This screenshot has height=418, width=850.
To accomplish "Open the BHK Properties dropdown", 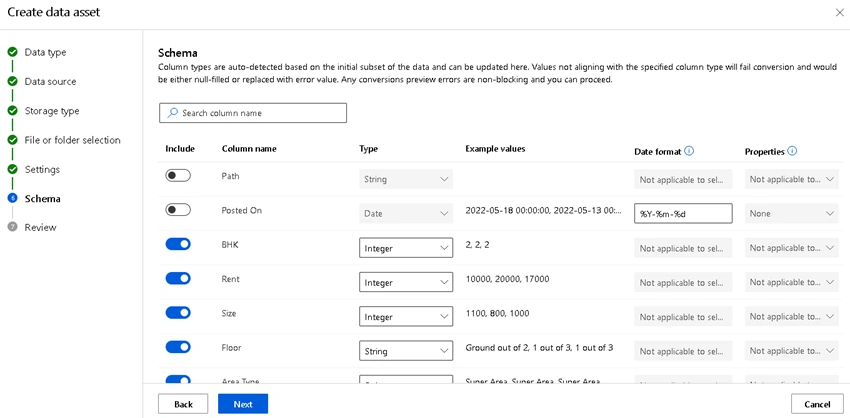I will [793, 248].
